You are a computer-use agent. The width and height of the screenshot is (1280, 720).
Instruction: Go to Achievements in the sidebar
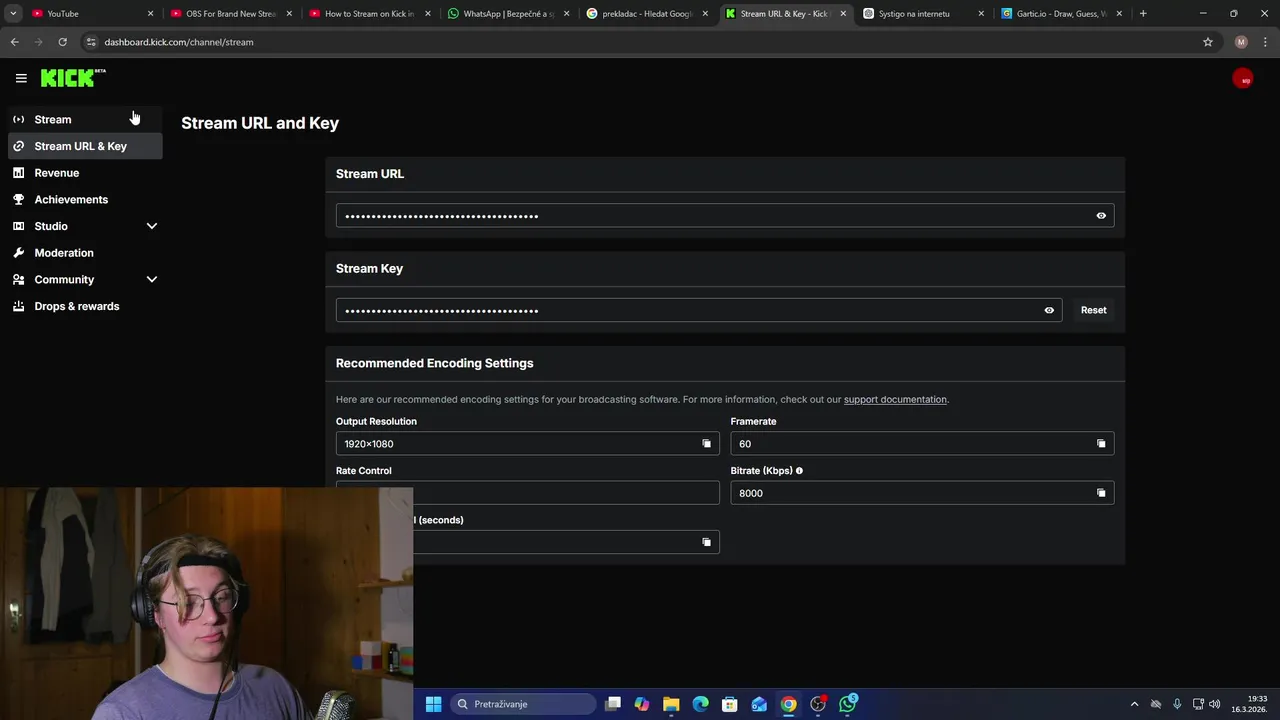point(85,199)
